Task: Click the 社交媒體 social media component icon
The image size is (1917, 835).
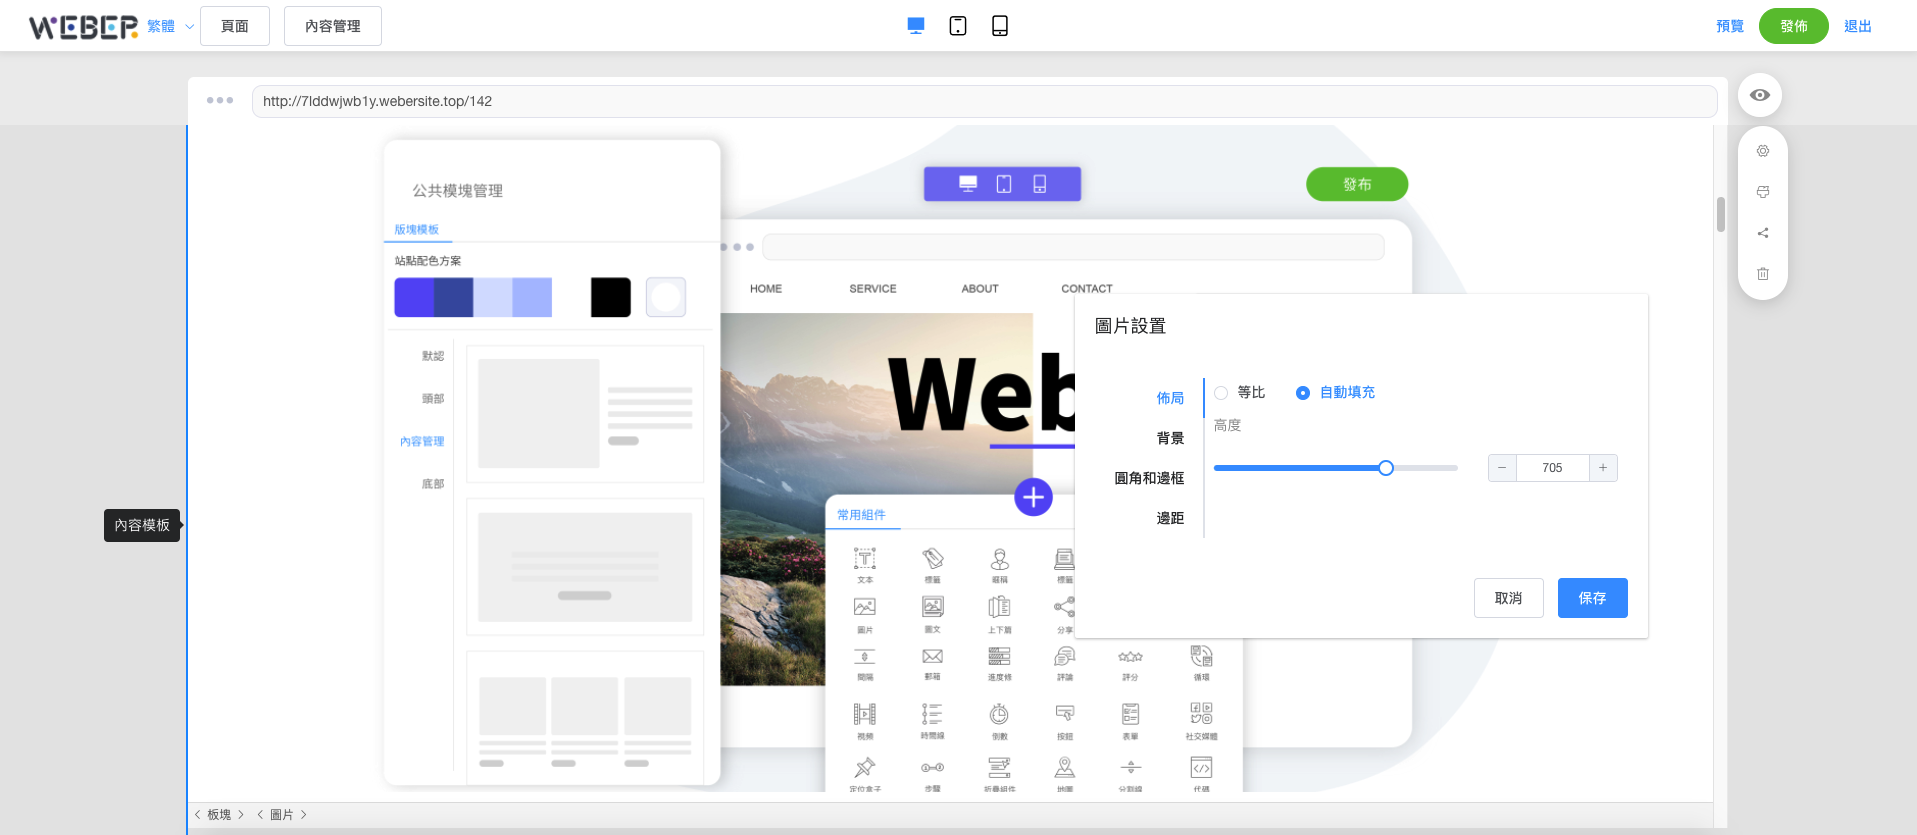Action: tap(1201, 714)
